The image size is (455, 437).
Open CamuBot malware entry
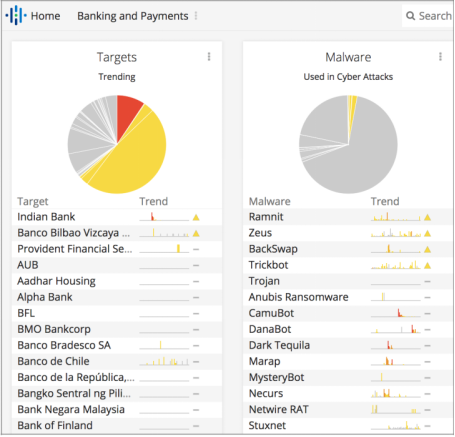348,313
